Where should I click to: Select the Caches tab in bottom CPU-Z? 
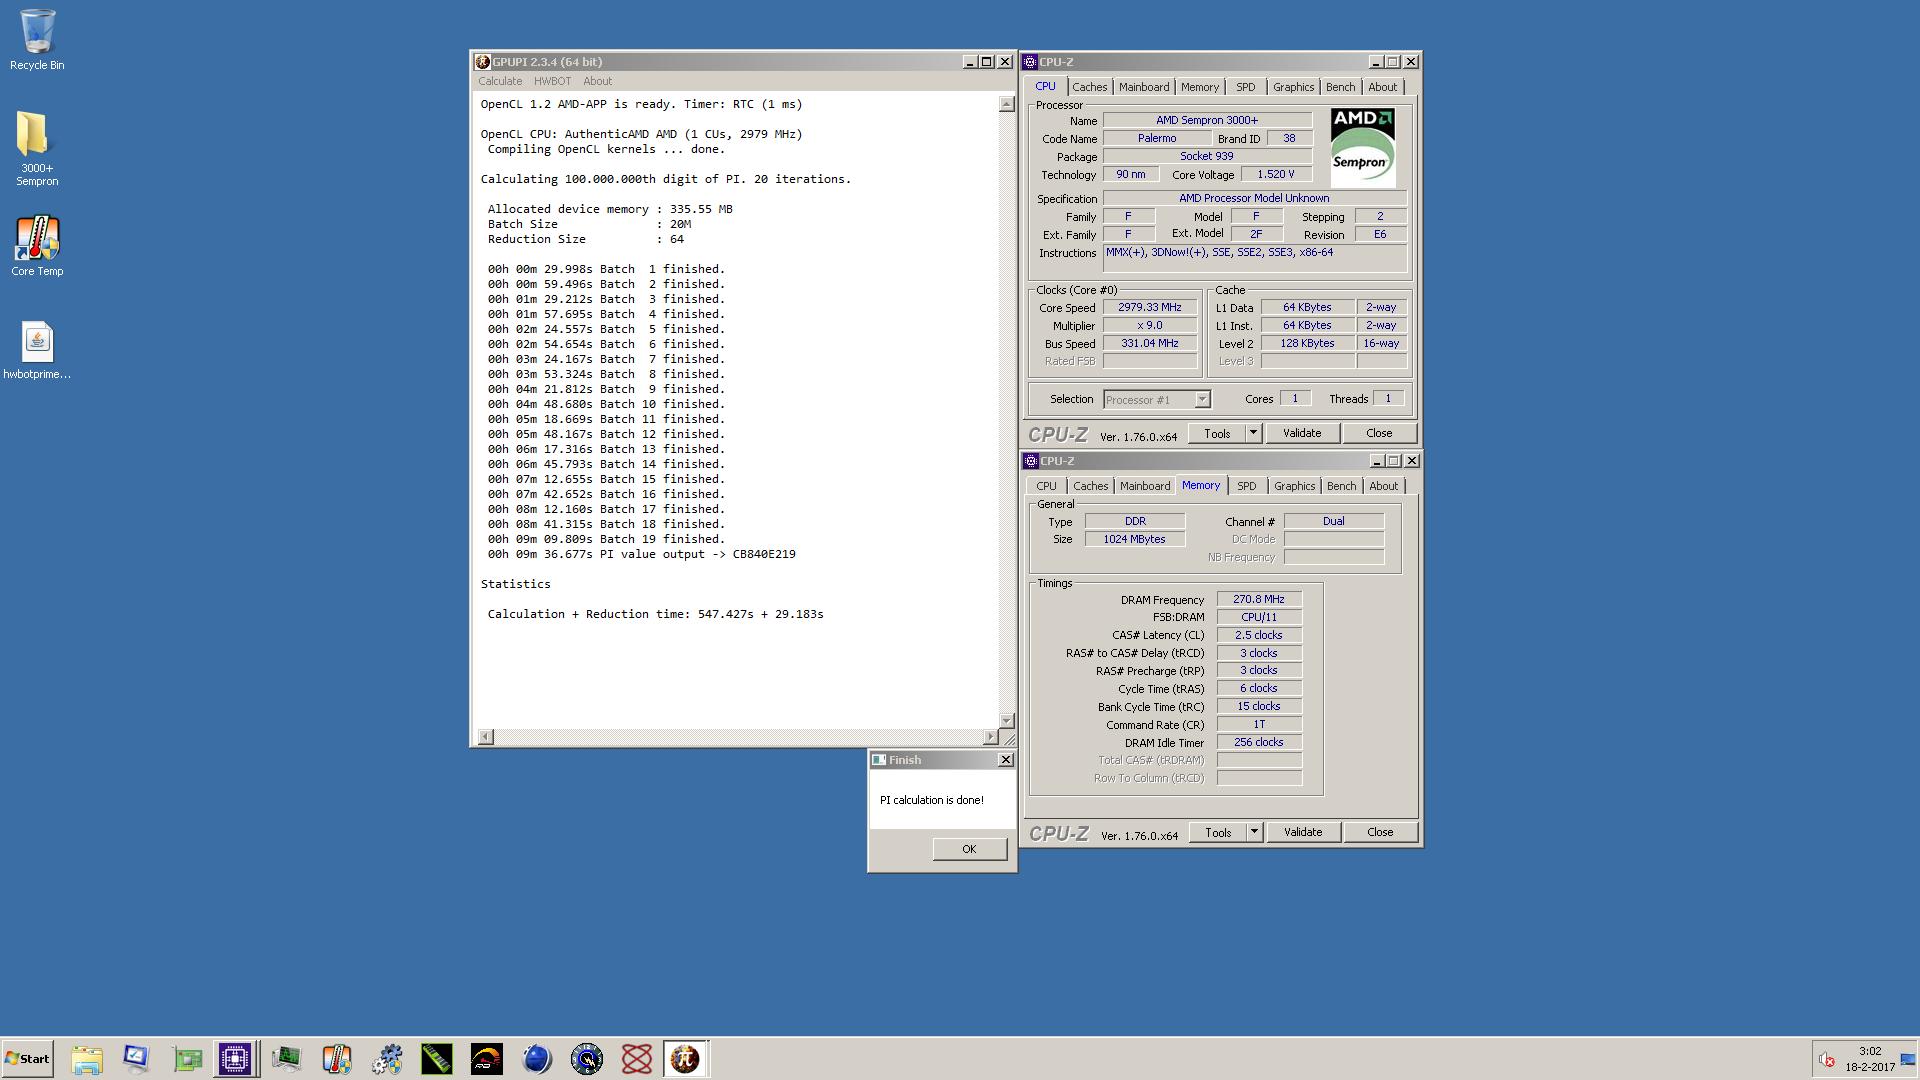click(1091, 486)
